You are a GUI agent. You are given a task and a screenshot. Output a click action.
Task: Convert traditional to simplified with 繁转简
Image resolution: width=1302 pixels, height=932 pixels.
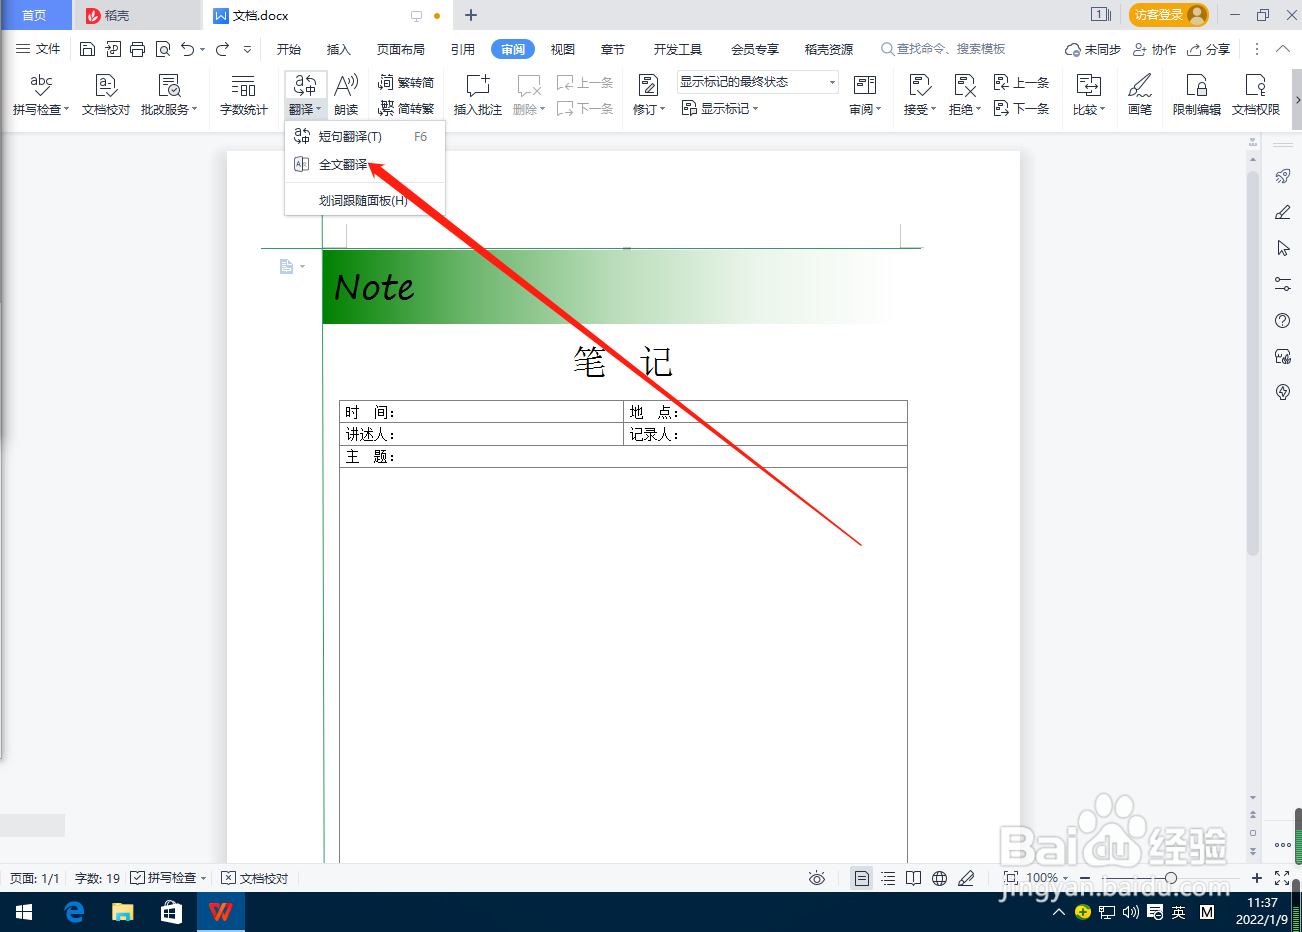click(406, 82)
